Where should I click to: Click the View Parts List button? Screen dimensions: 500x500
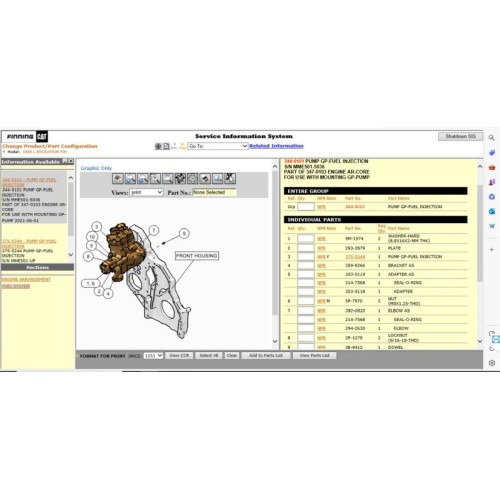point(314,356)
